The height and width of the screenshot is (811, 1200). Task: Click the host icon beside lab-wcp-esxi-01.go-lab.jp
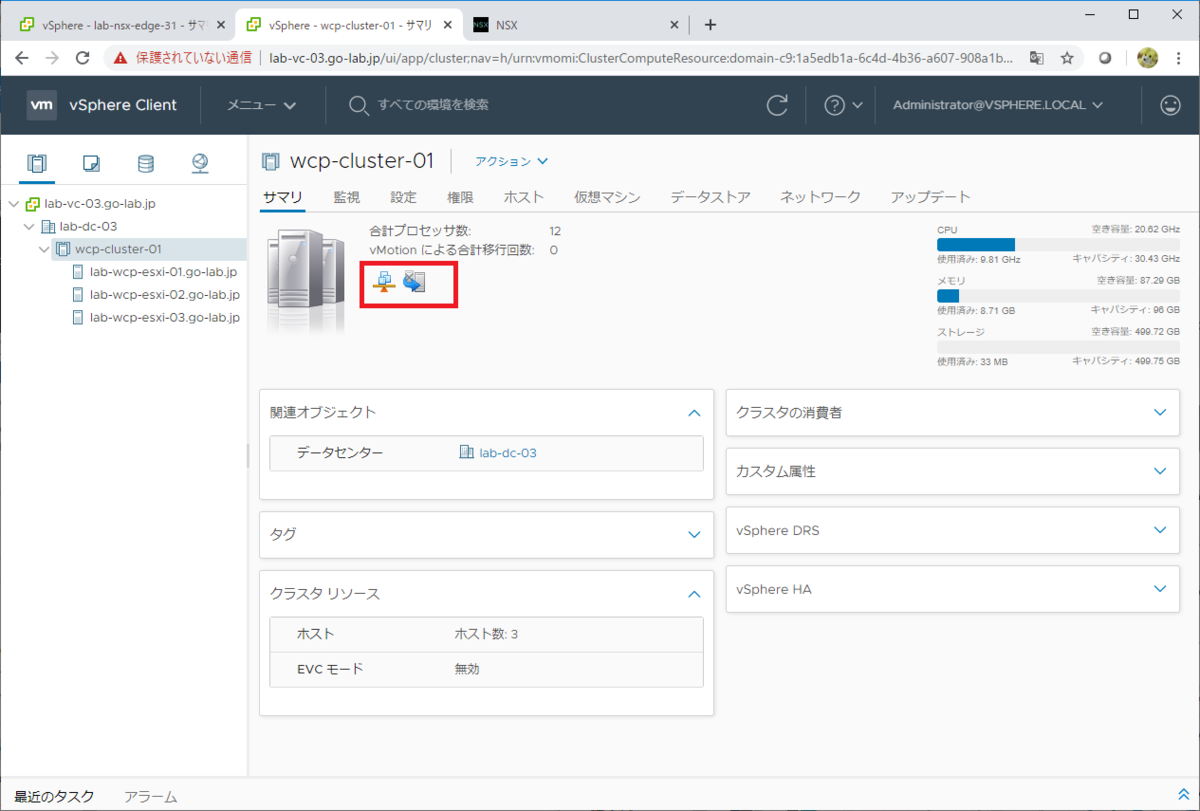(x=79, y=272)
